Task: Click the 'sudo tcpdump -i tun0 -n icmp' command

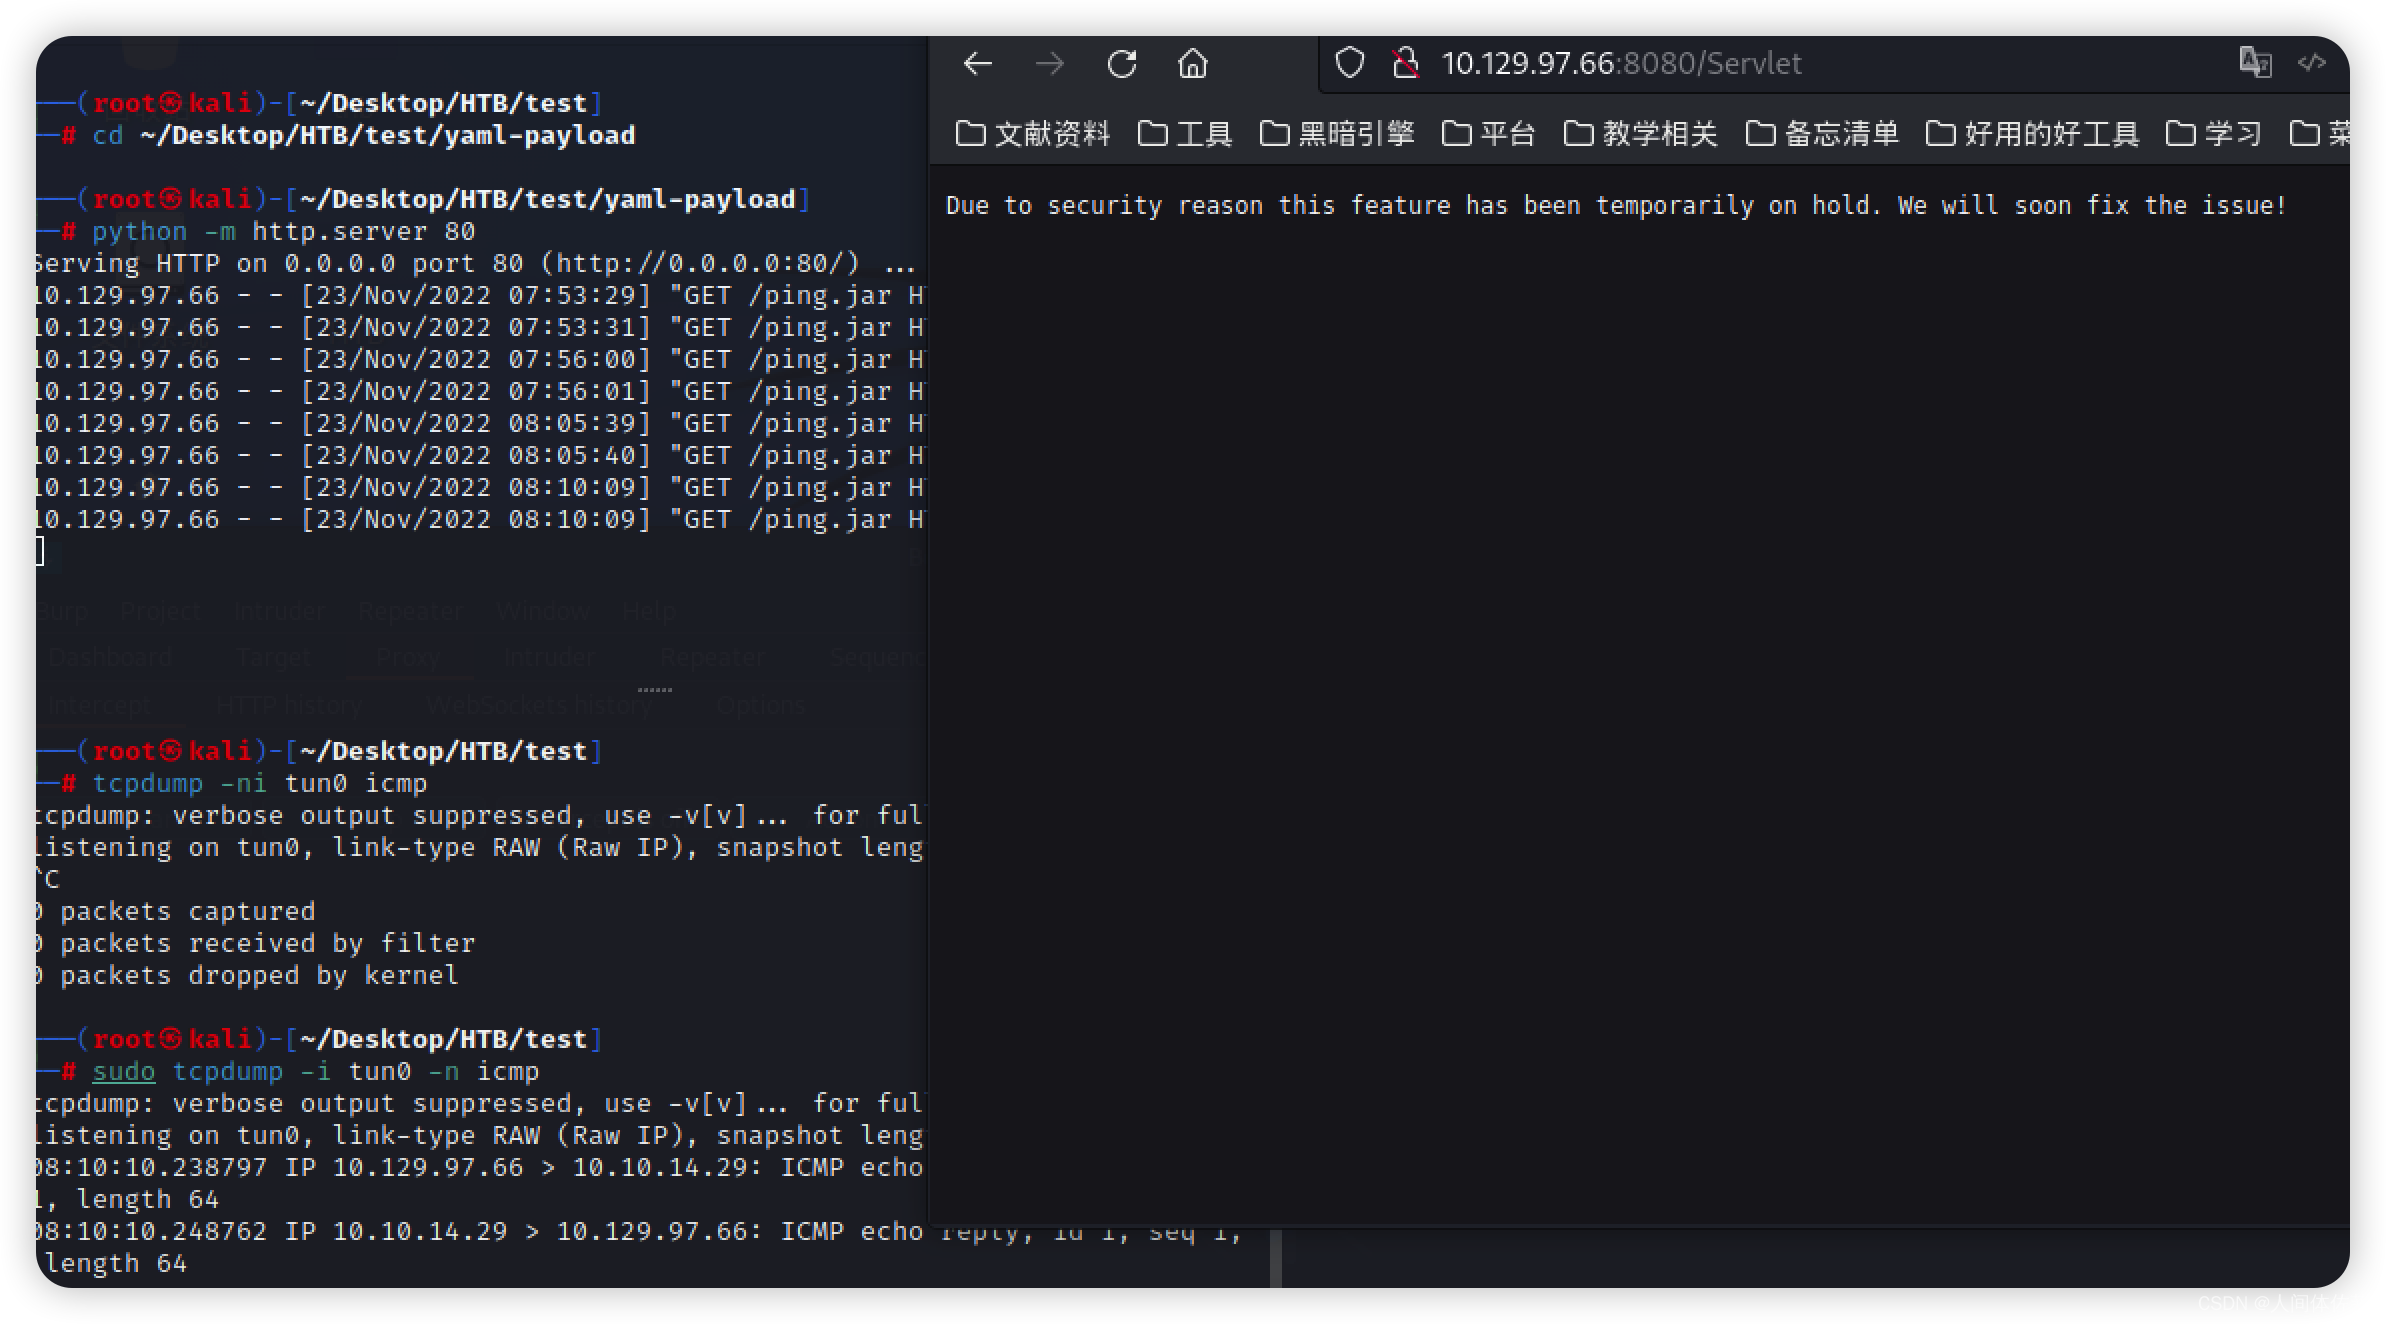Action: (x=315, y=1071)
